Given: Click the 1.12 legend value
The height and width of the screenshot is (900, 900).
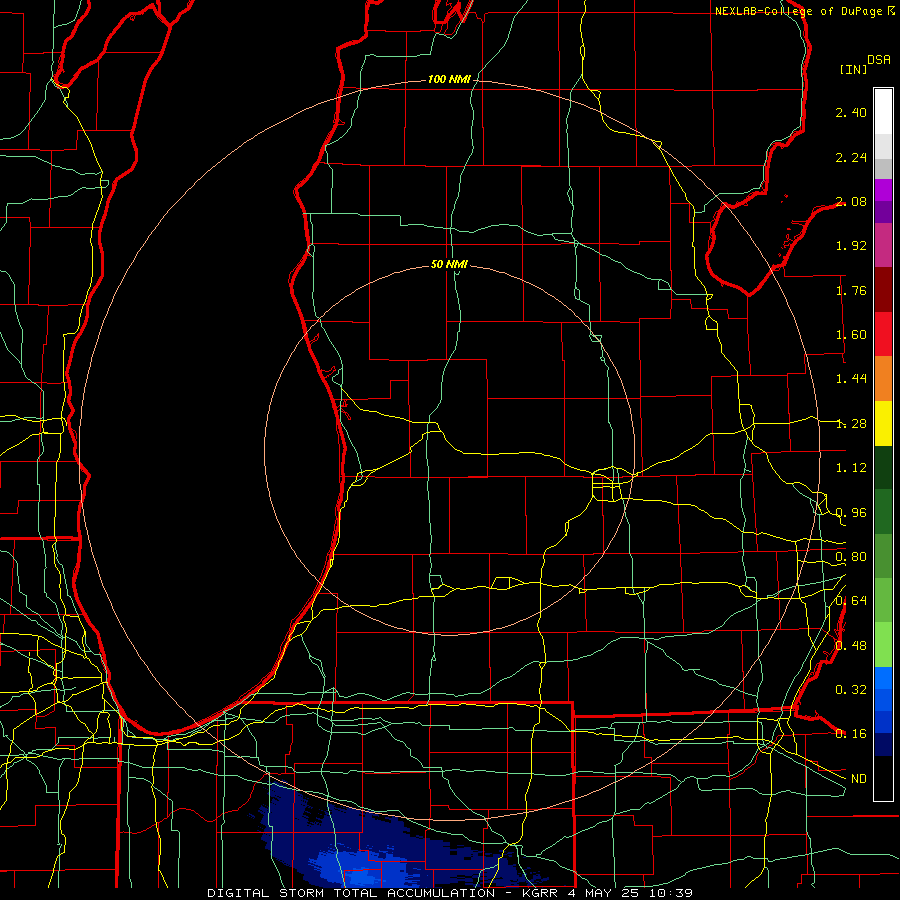Looking at the screenshot, I should tap(851, 468).
